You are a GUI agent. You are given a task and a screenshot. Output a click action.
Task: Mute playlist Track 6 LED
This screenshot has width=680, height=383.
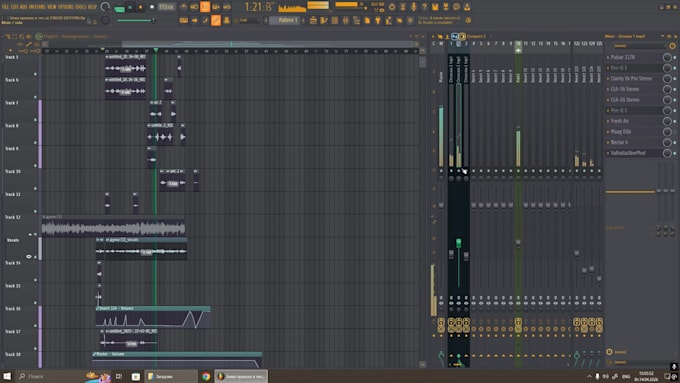click(36, 97)
